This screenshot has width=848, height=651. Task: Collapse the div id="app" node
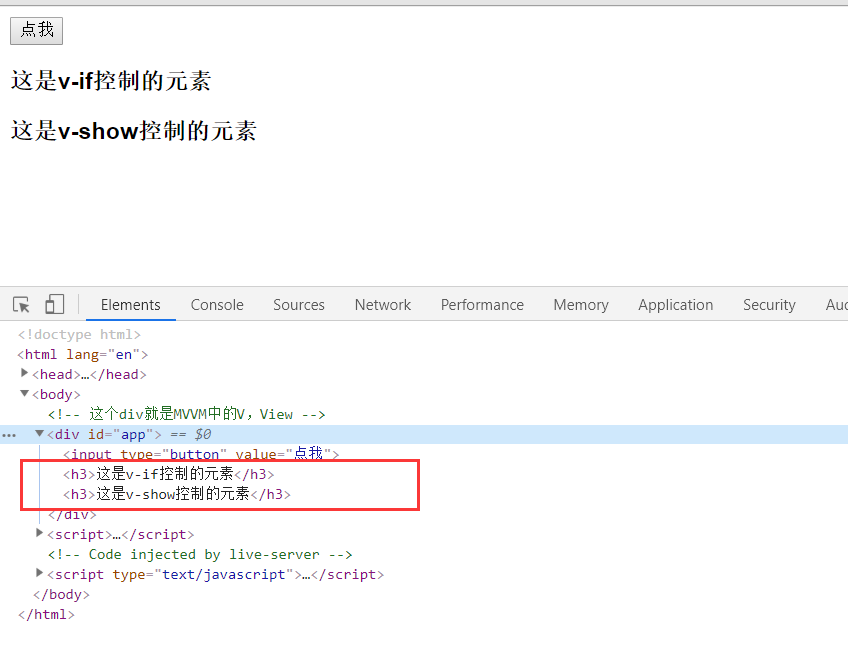pos(39,433)
